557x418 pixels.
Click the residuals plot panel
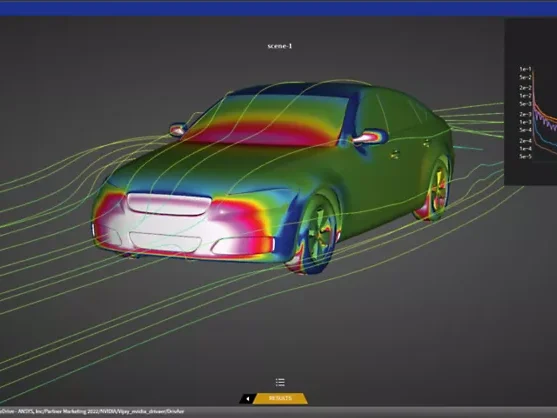(531, 102)
